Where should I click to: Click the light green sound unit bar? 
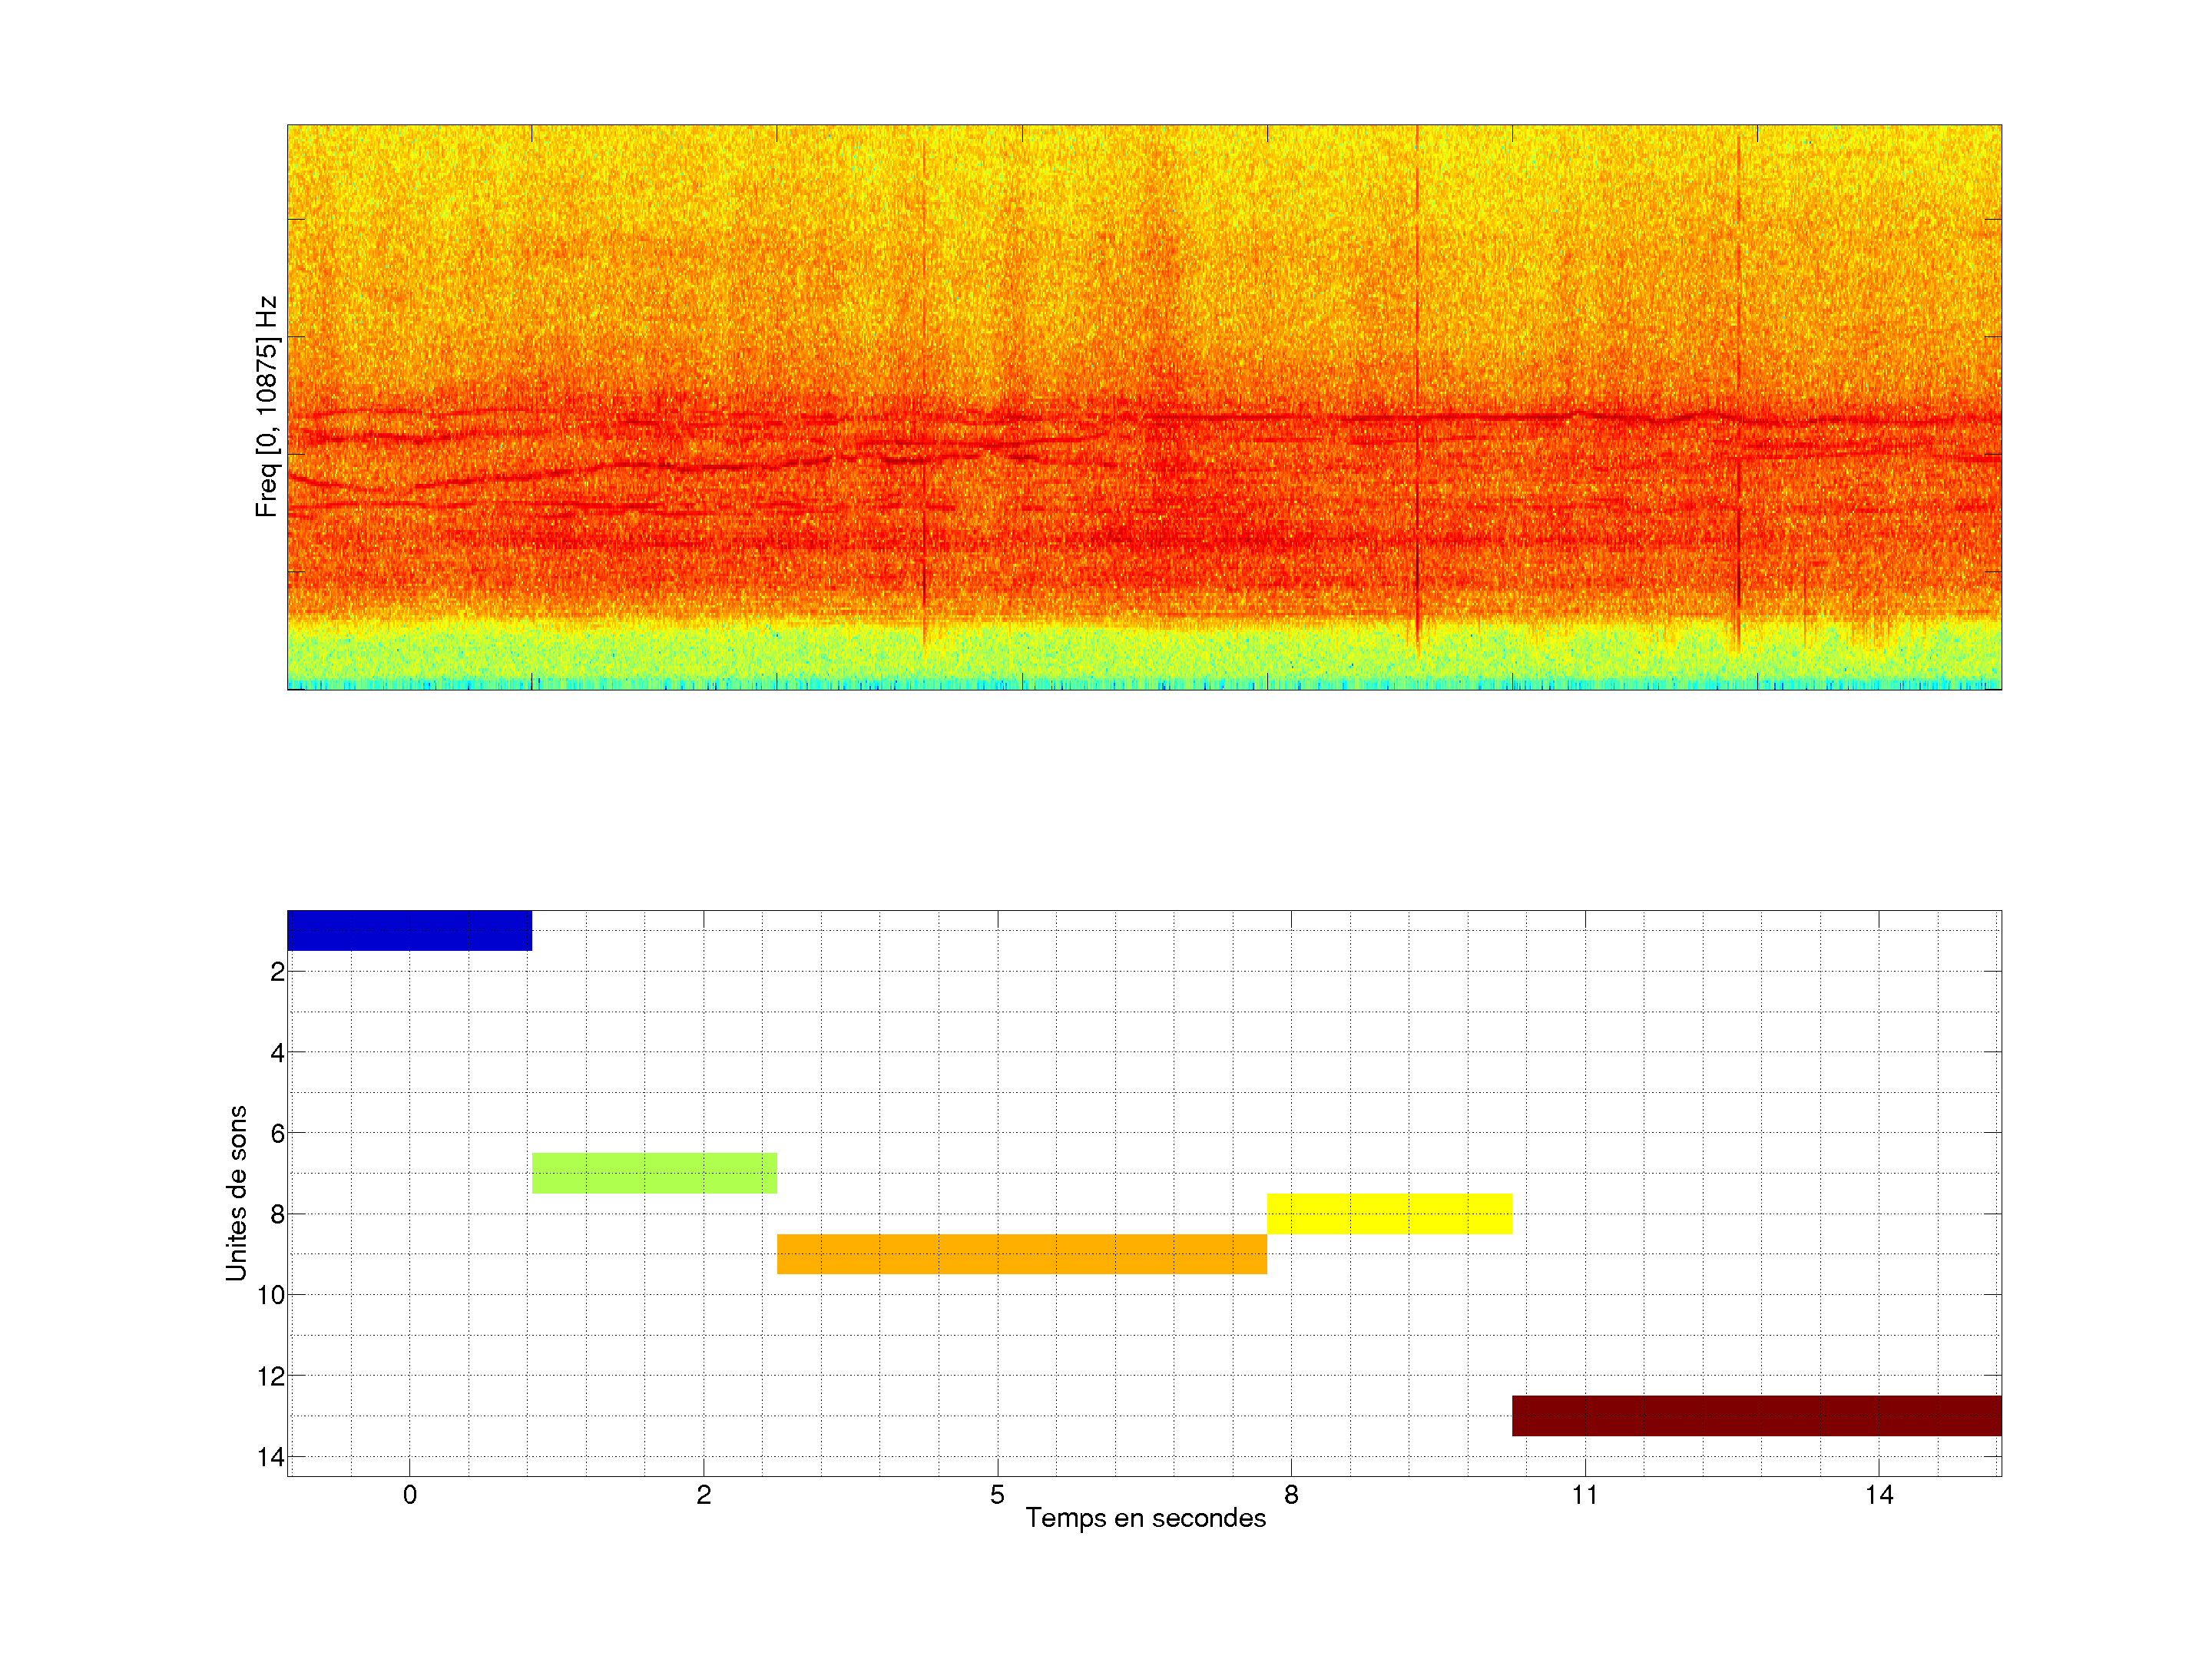tap(654, 1172)
